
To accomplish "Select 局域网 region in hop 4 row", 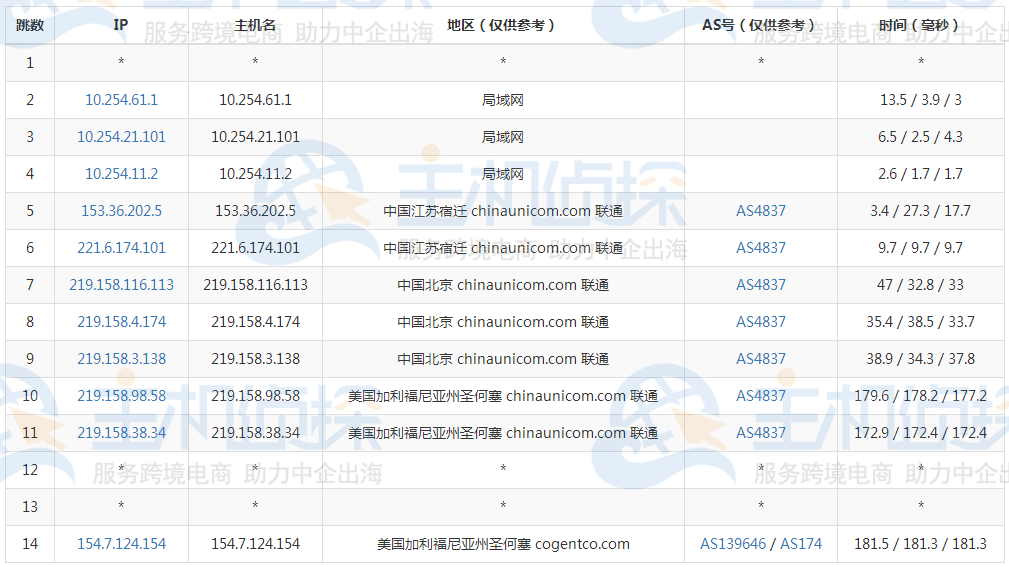I will coord(503,174).
